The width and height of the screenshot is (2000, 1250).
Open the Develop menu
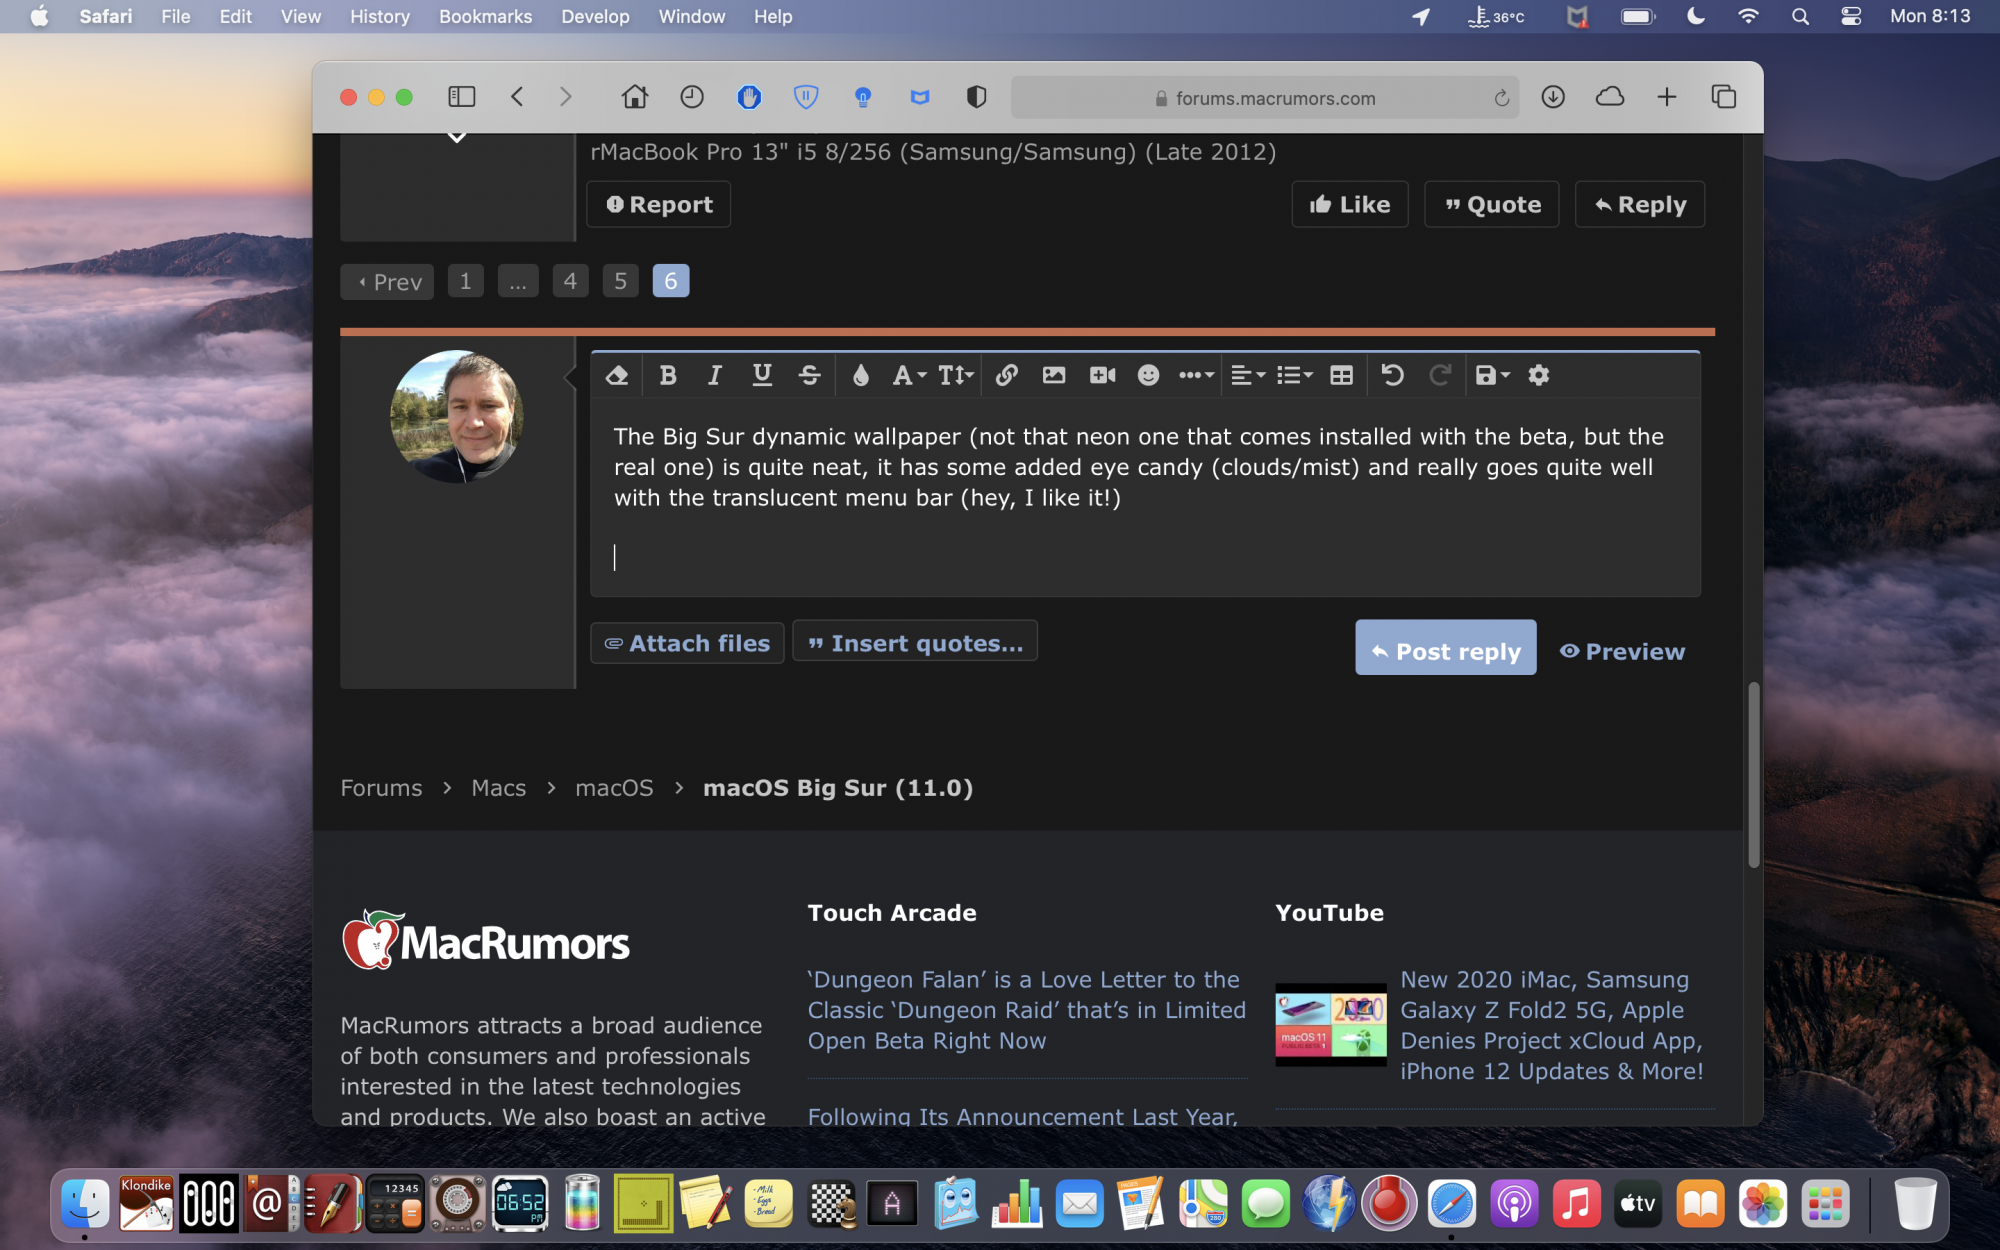coord(595,16)
